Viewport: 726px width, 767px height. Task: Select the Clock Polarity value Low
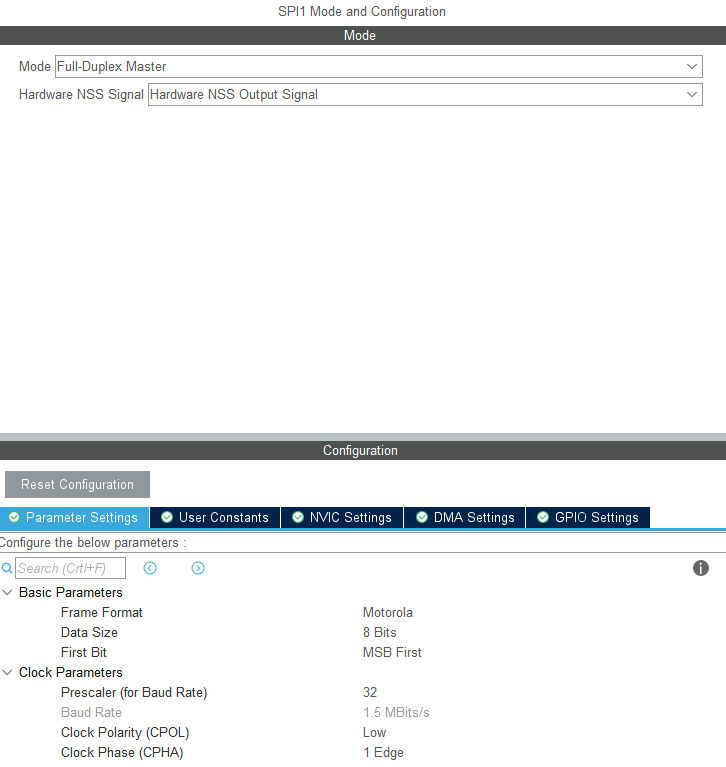pos(374,733)
